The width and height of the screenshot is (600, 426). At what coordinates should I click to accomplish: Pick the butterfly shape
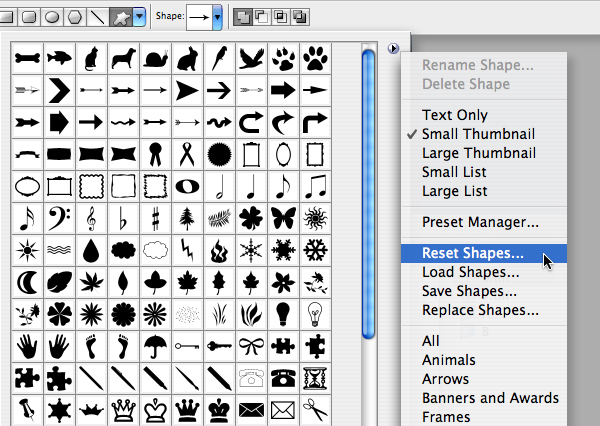click(283, 219)
